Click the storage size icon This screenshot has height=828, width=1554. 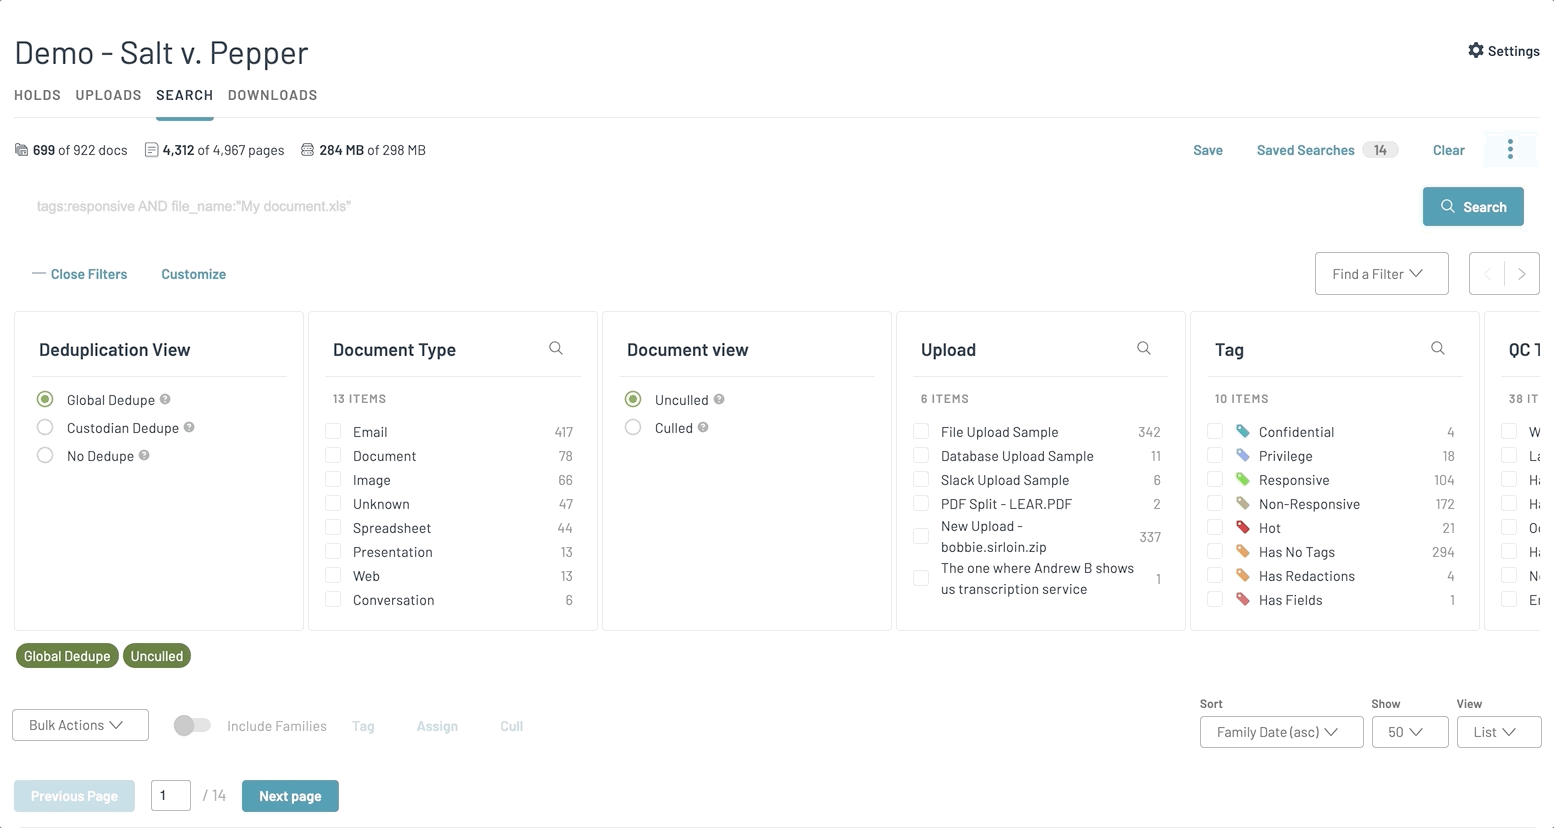(x=308, y=150)
